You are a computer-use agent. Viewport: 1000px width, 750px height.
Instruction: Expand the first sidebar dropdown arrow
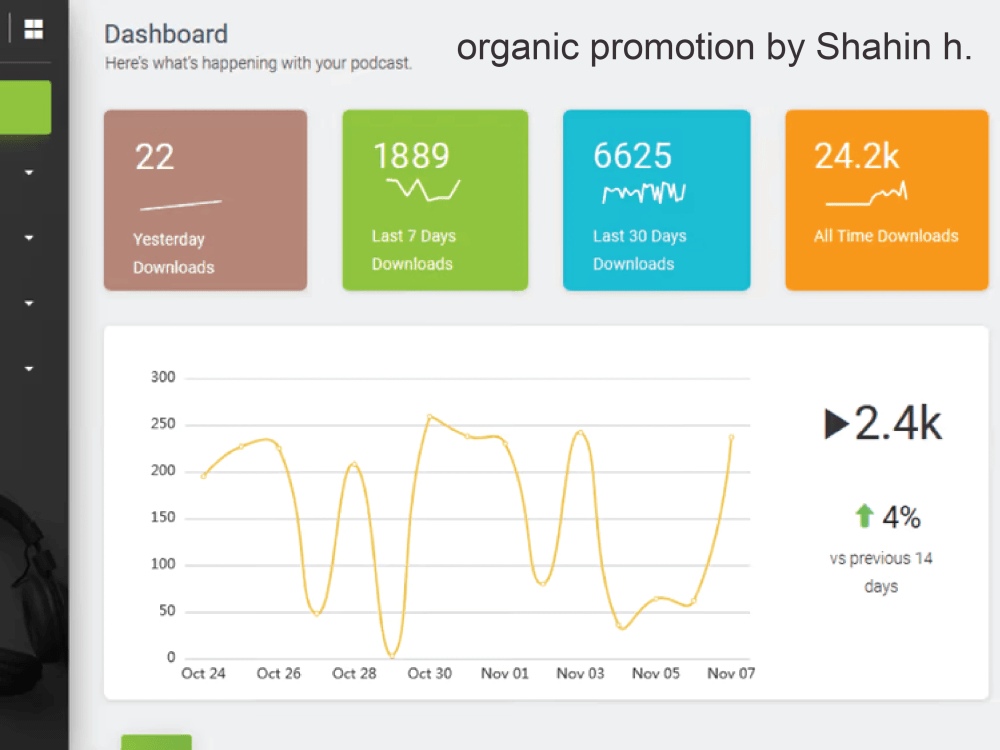click(29, 172)
